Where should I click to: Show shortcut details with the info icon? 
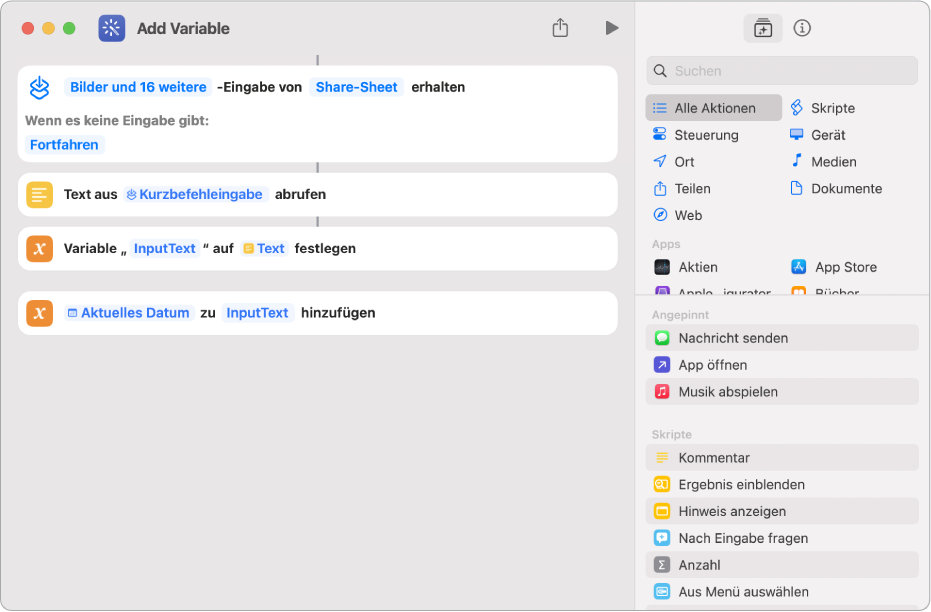click(802, 28)
